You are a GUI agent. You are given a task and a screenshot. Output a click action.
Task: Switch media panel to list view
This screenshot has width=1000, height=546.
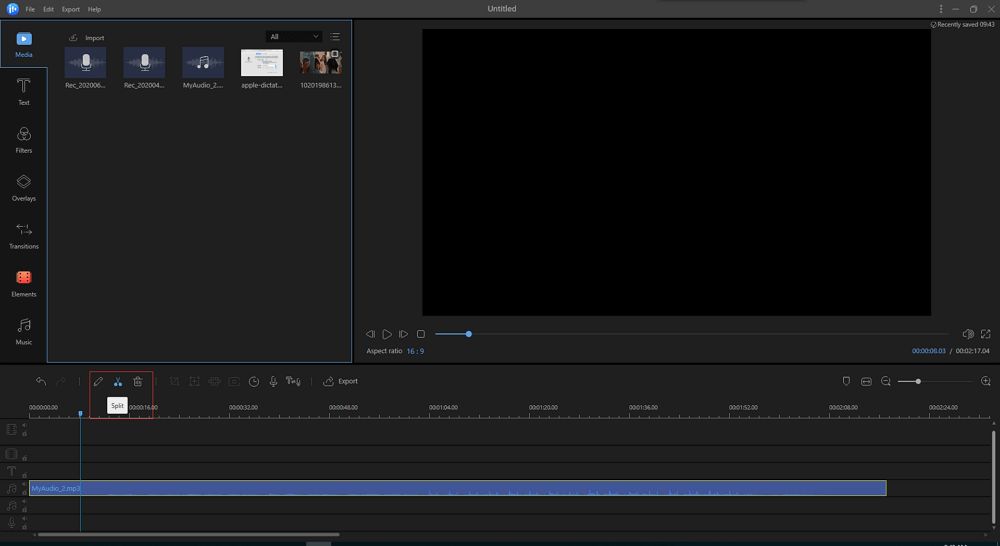335,37
